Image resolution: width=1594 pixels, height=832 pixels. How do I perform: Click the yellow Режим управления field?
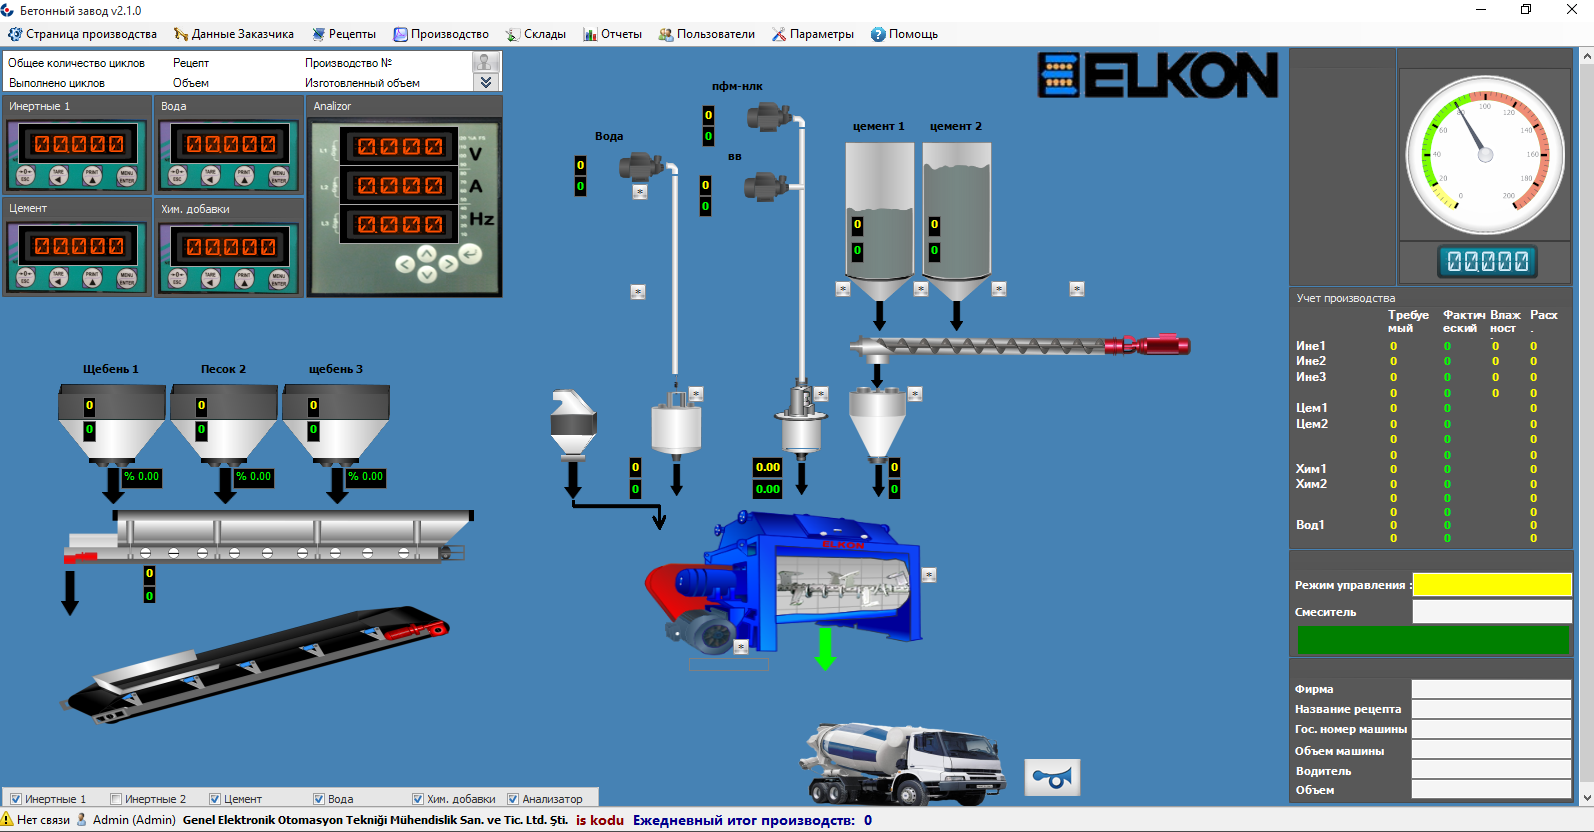click(x=1491, y=585)
